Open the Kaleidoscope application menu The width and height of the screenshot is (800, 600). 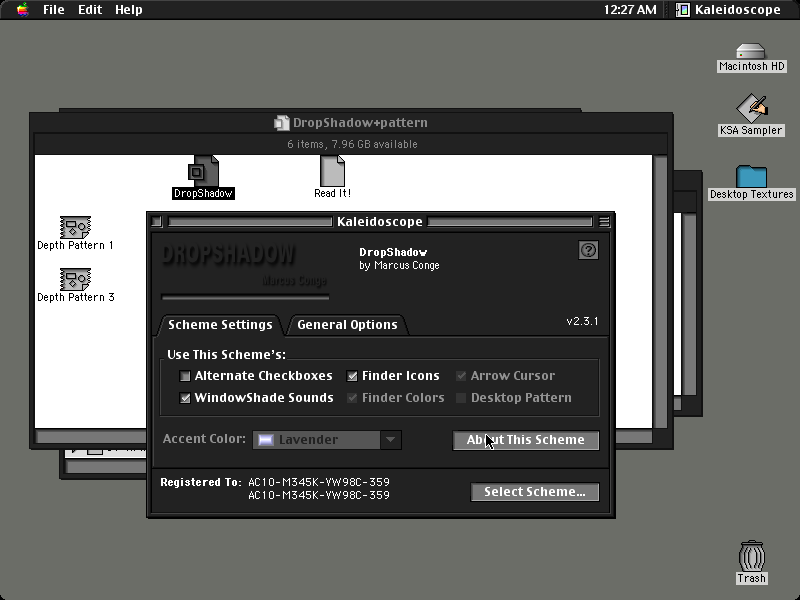pyautogui.click(x=729, y=10)
